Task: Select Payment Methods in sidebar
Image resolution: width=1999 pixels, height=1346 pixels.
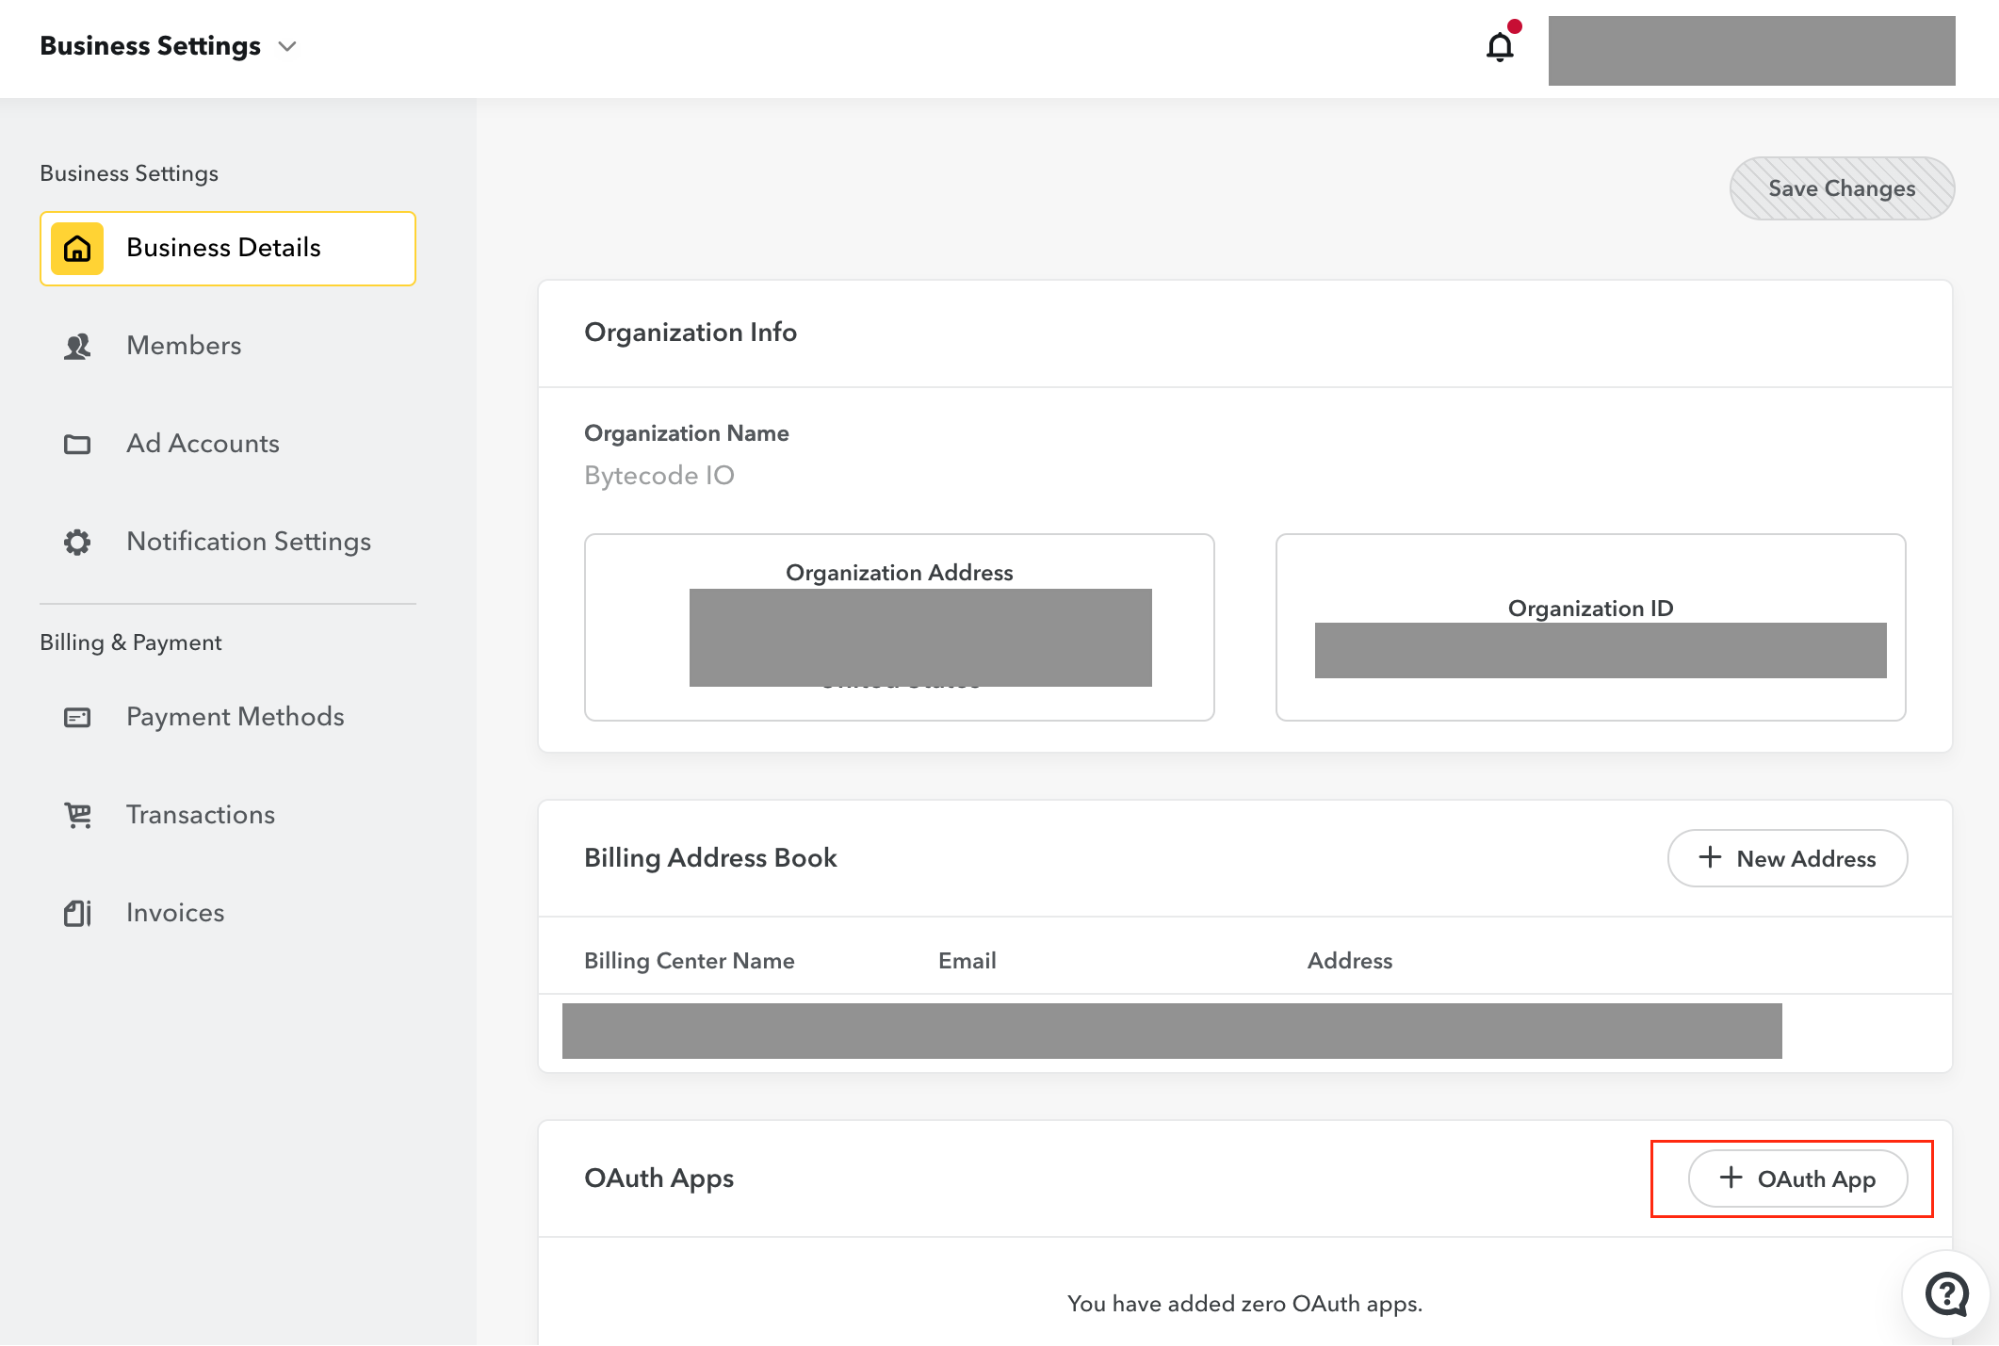Action: coord(235,717)
